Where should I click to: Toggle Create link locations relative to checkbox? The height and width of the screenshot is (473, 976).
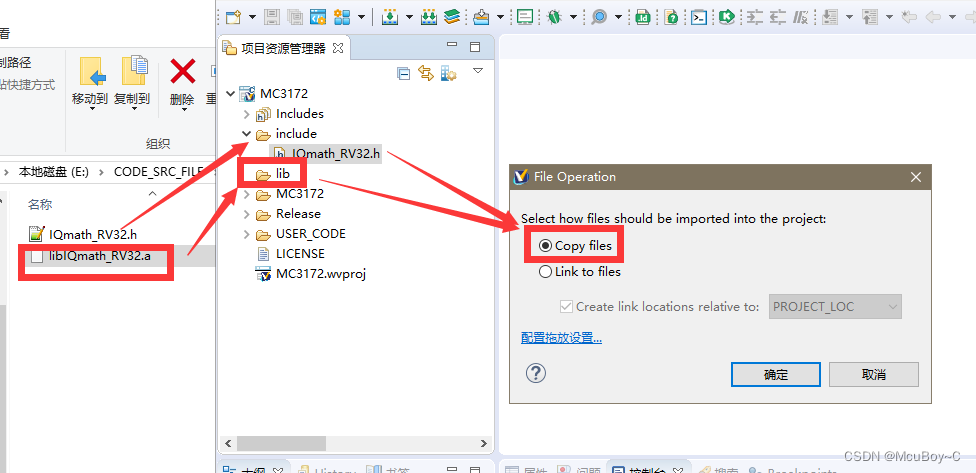(567, 307)
